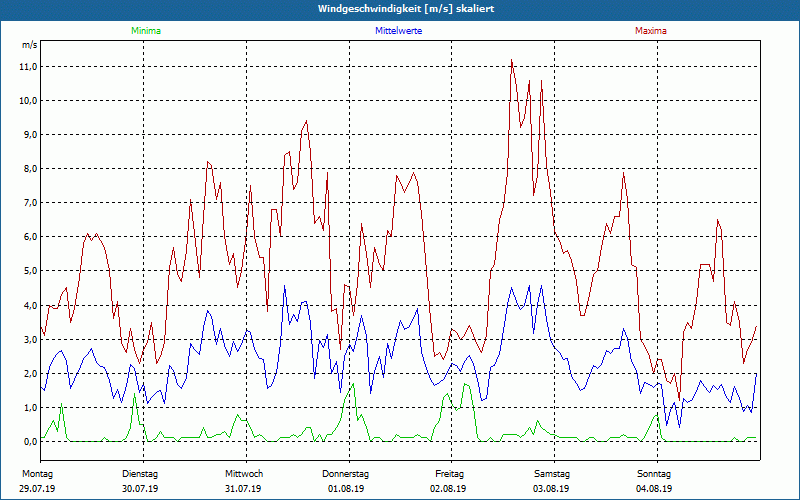The image size is (800, 500).
Task: Click the 11,0 value on the y-axis
Action: pyautogui.click(x=28, y=67)
